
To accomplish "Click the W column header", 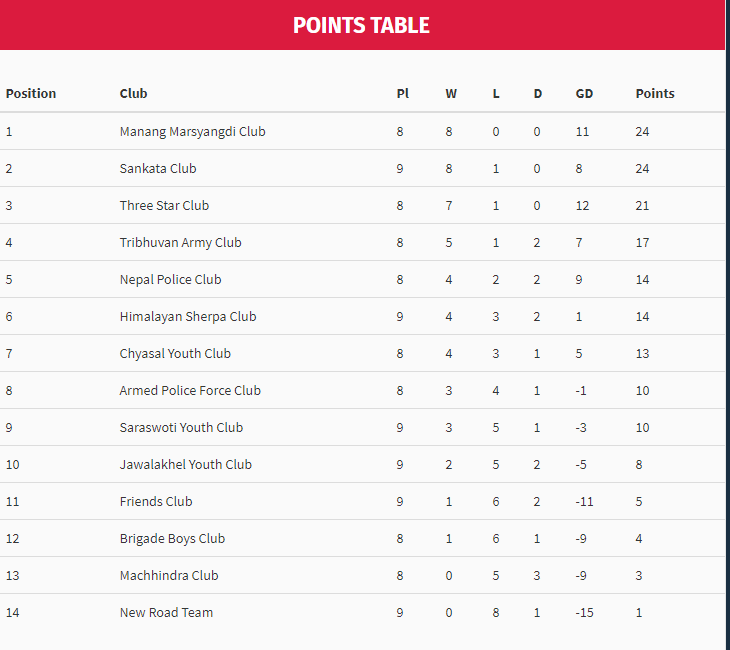I will pyautogui.click(x=451, y=93).
